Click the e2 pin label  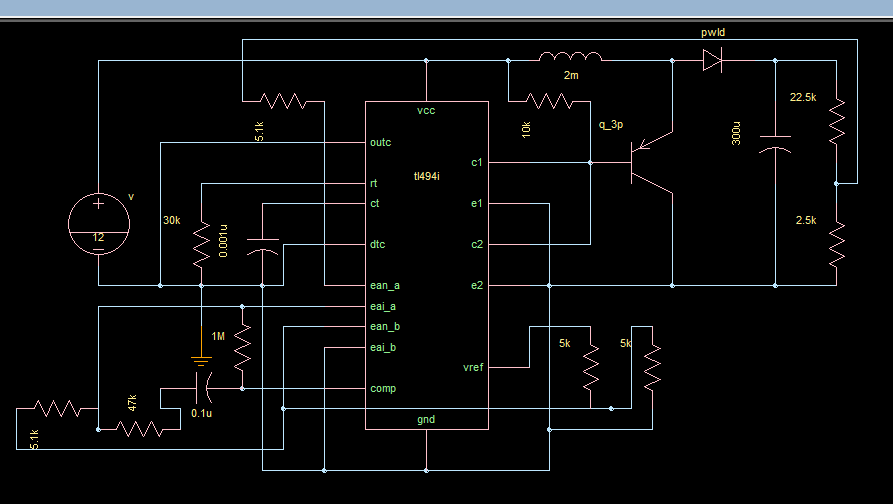click(477, 285)
